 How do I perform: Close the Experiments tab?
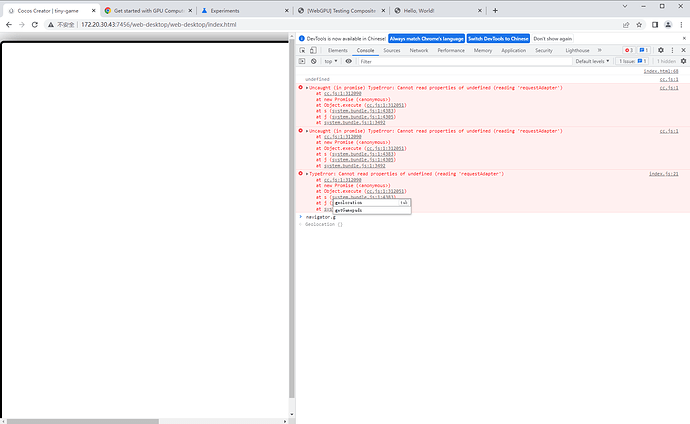[x=286, y=11]
